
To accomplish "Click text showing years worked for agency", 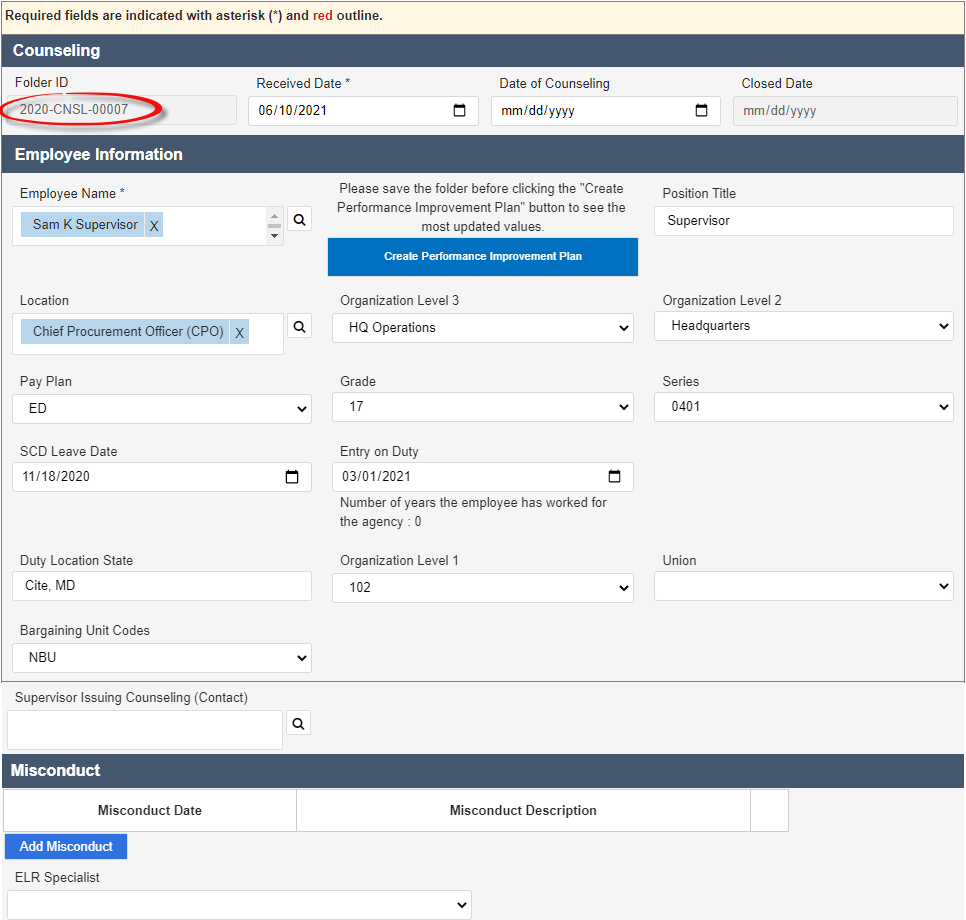I will (x=473, y=512).
